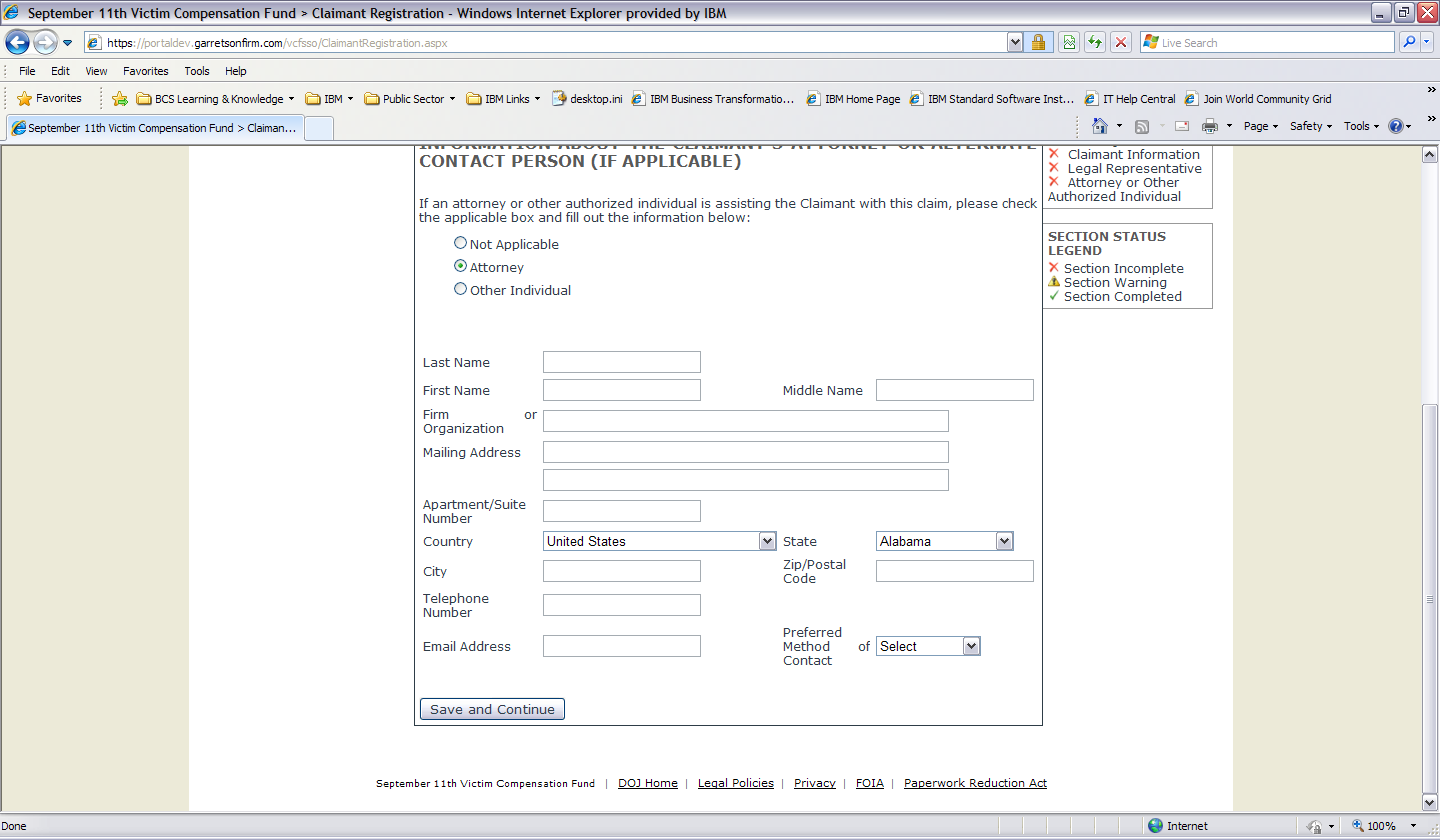Expand the State dropdown showing Alabama
Viewport: 1440px width, 840px height.
coord(1004,541)
